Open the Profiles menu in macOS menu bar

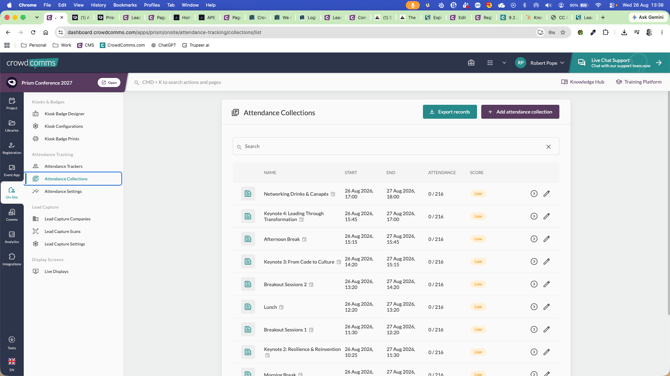click(x=152, y=5)
